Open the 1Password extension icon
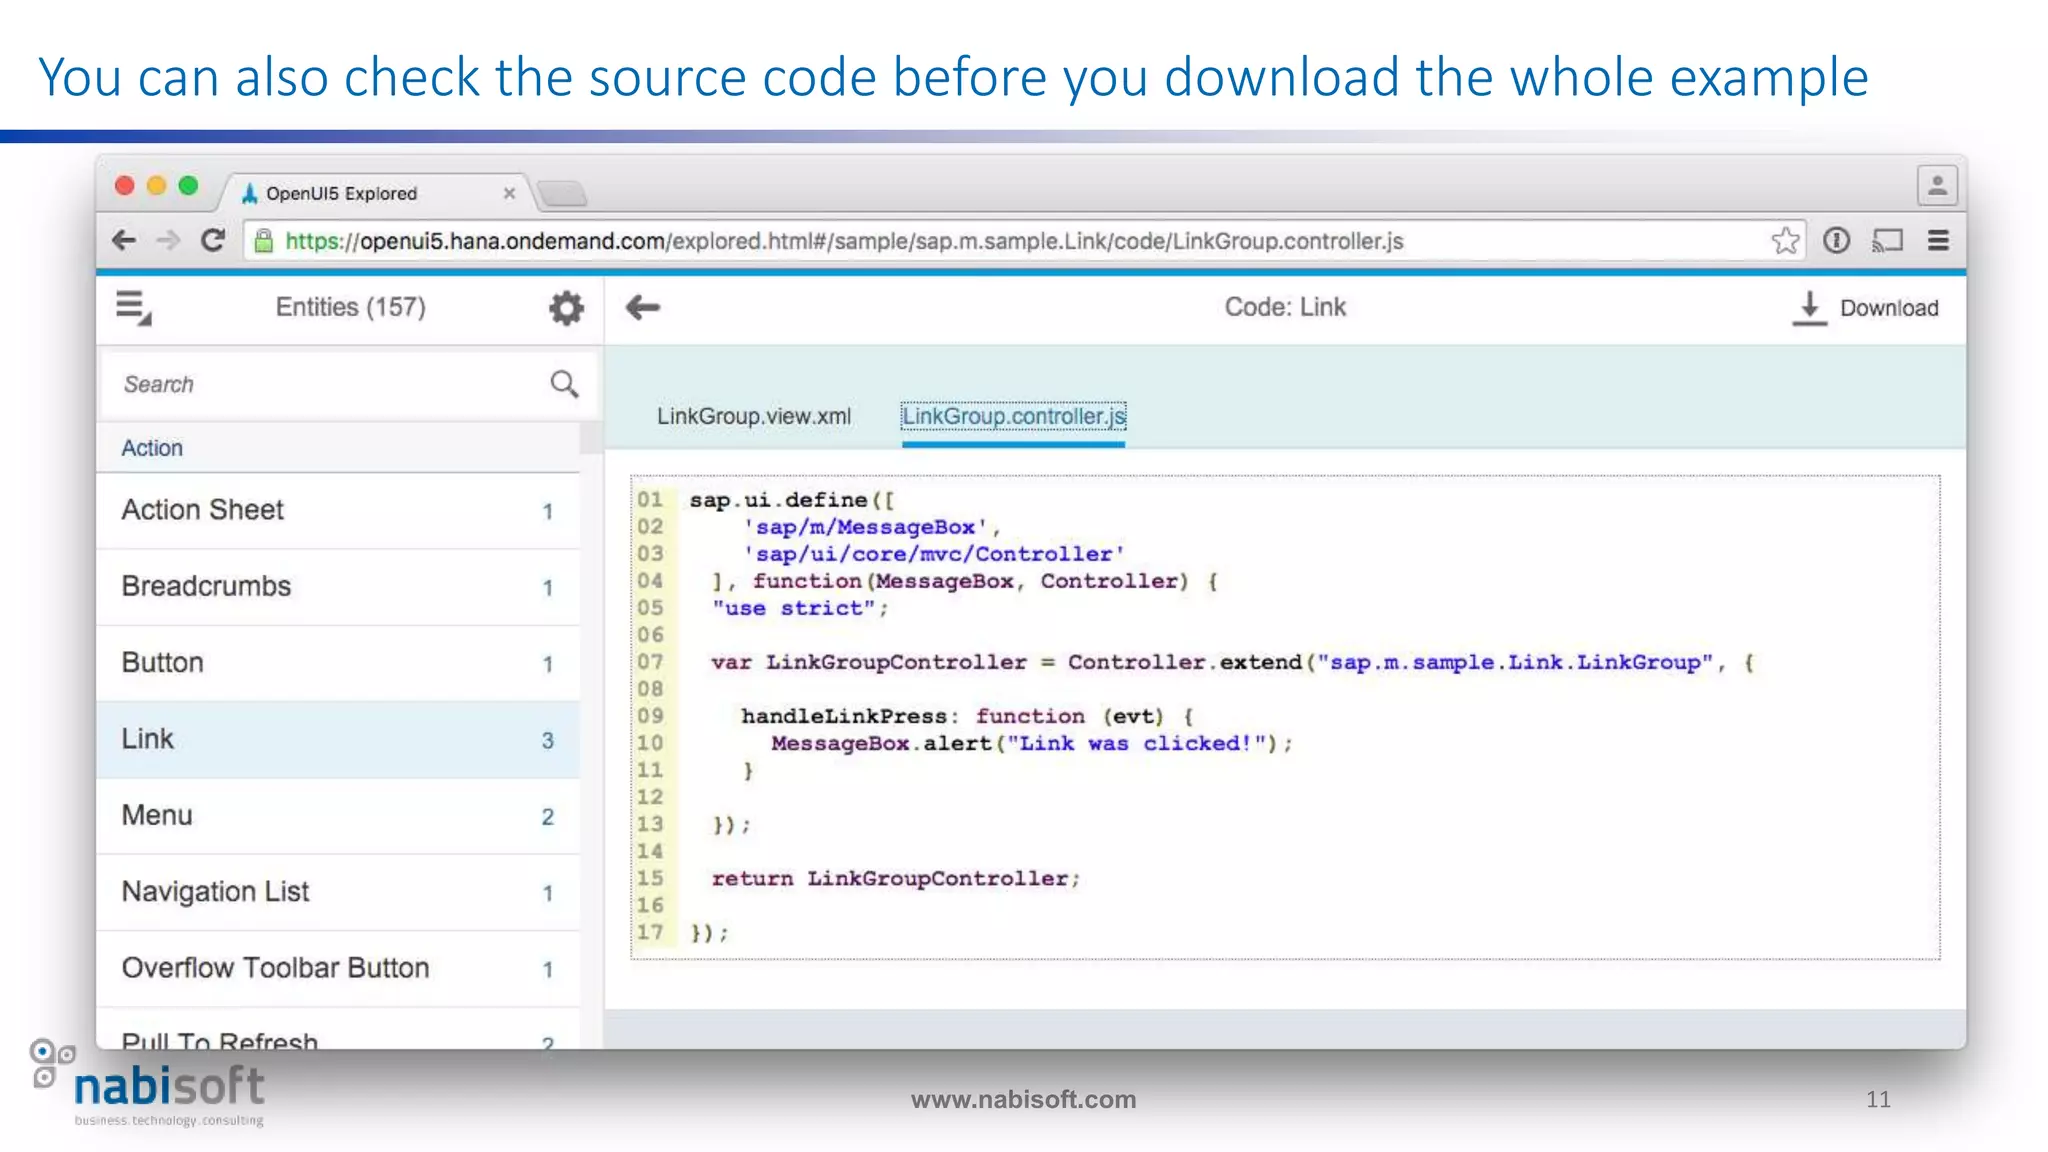2048x1152 pixels. (x=1836, y=240)
